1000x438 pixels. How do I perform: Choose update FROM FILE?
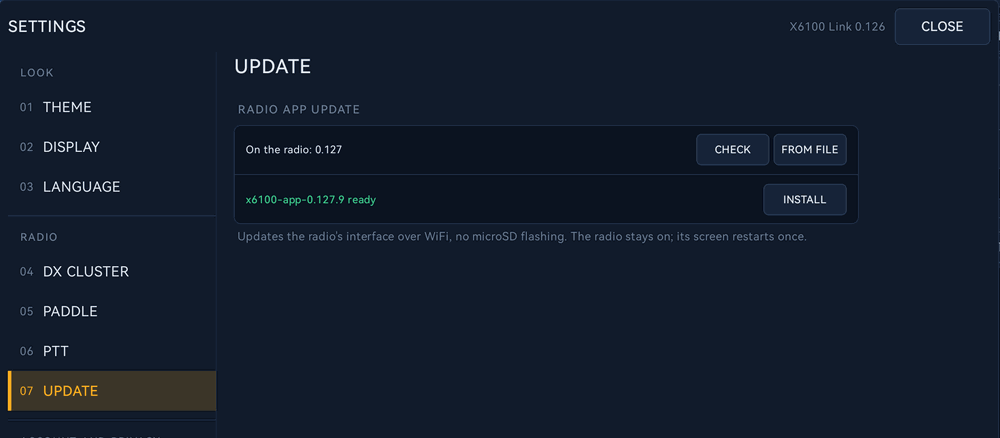810,150
